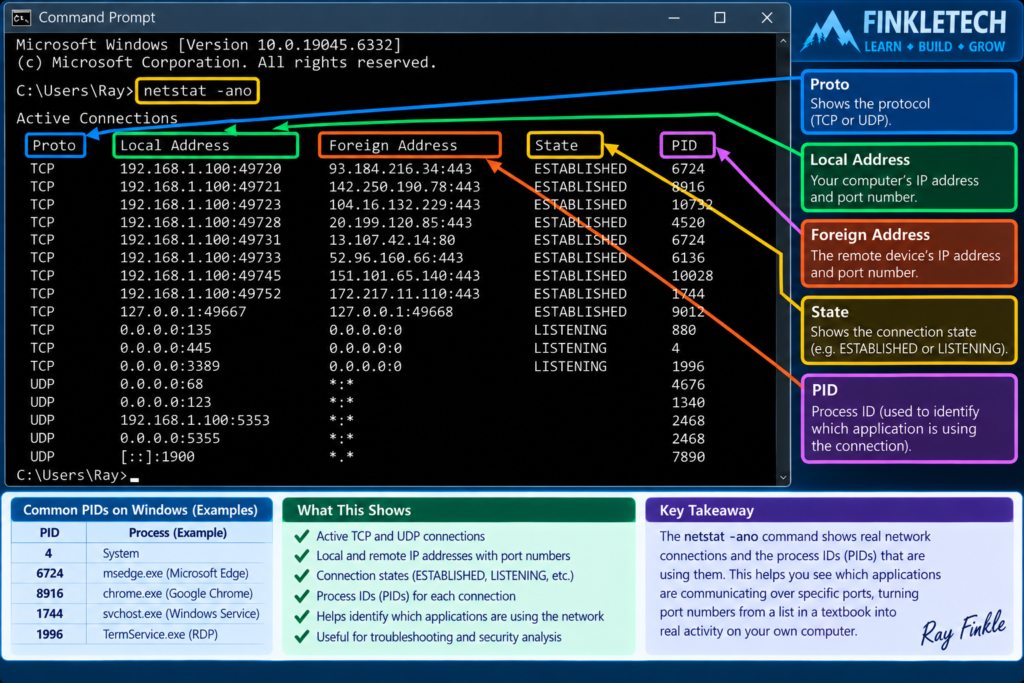The height and width of the screenshot is (683, 1024).
Task: Click PID 9012 in the netstat output
Action: [x=688, y=312]
